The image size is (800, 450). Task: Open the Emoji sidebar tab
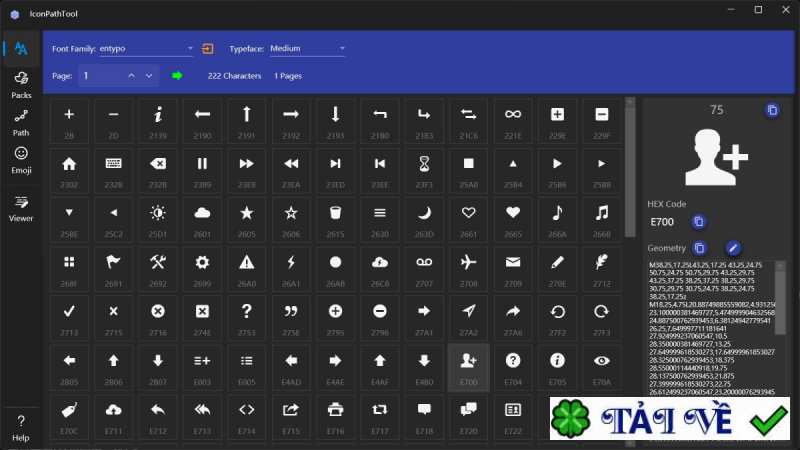(21, 160)
